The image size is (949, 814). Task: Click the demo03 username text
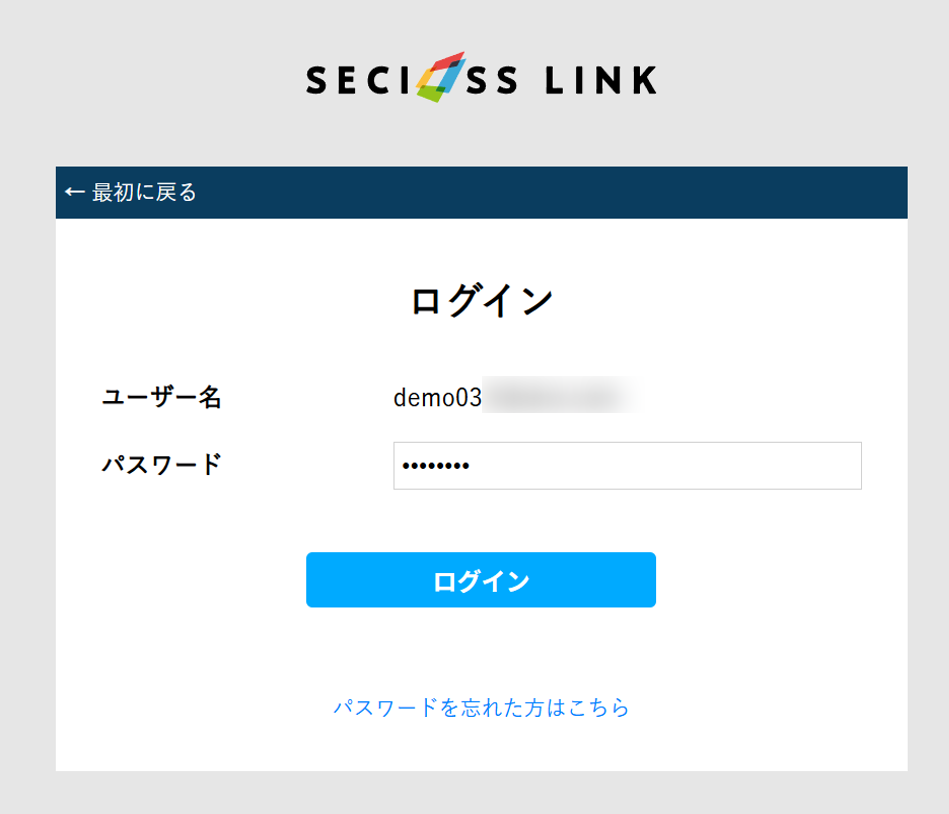(438, 398)
